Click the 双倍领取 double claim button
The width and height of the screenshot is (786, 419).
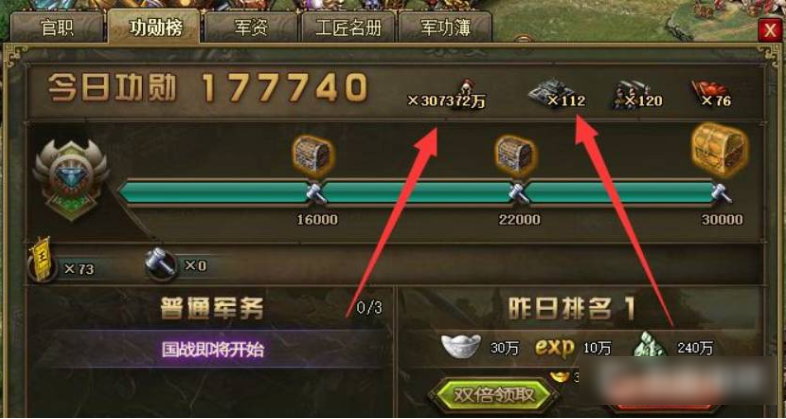coord(494,395)
